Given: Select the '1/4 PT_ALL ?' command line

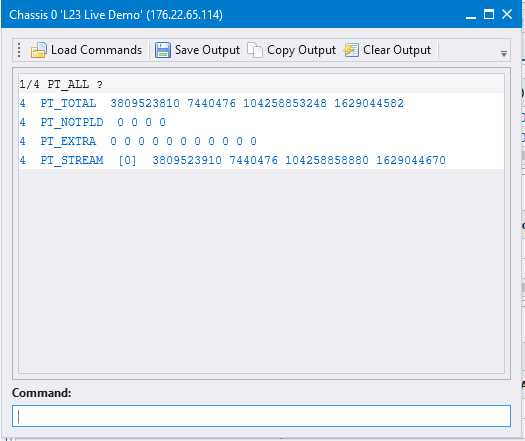Looking at the screenshot, I should point(61,84).
